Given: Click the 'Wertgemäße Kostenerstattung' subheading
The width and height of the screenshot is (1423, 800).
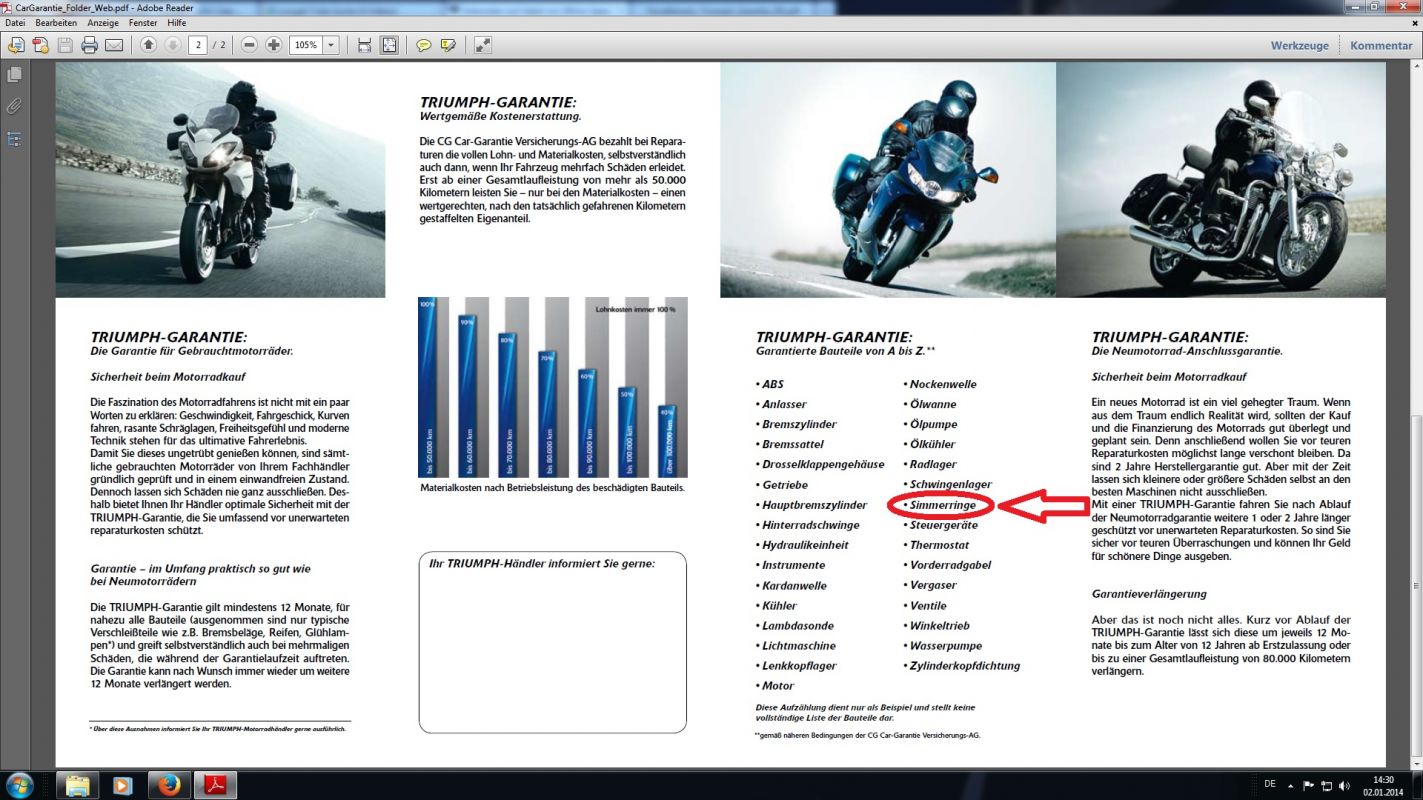Looking at the screenshot, I should 500,117.
